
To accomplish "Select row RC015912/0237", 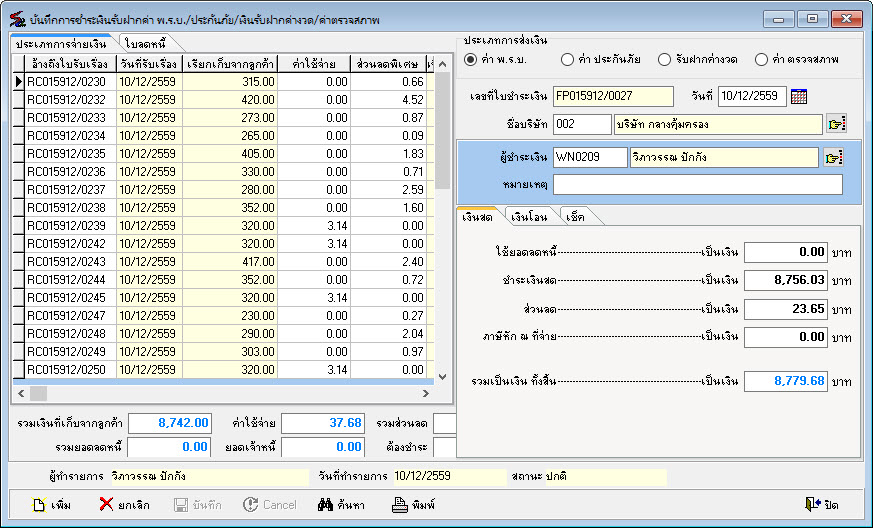I will tap(225, 190).
